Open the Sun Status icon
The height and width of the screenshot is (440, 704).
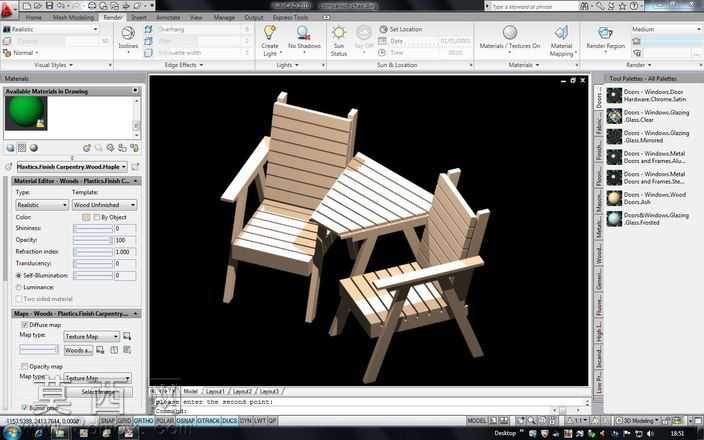pos(339,33)
